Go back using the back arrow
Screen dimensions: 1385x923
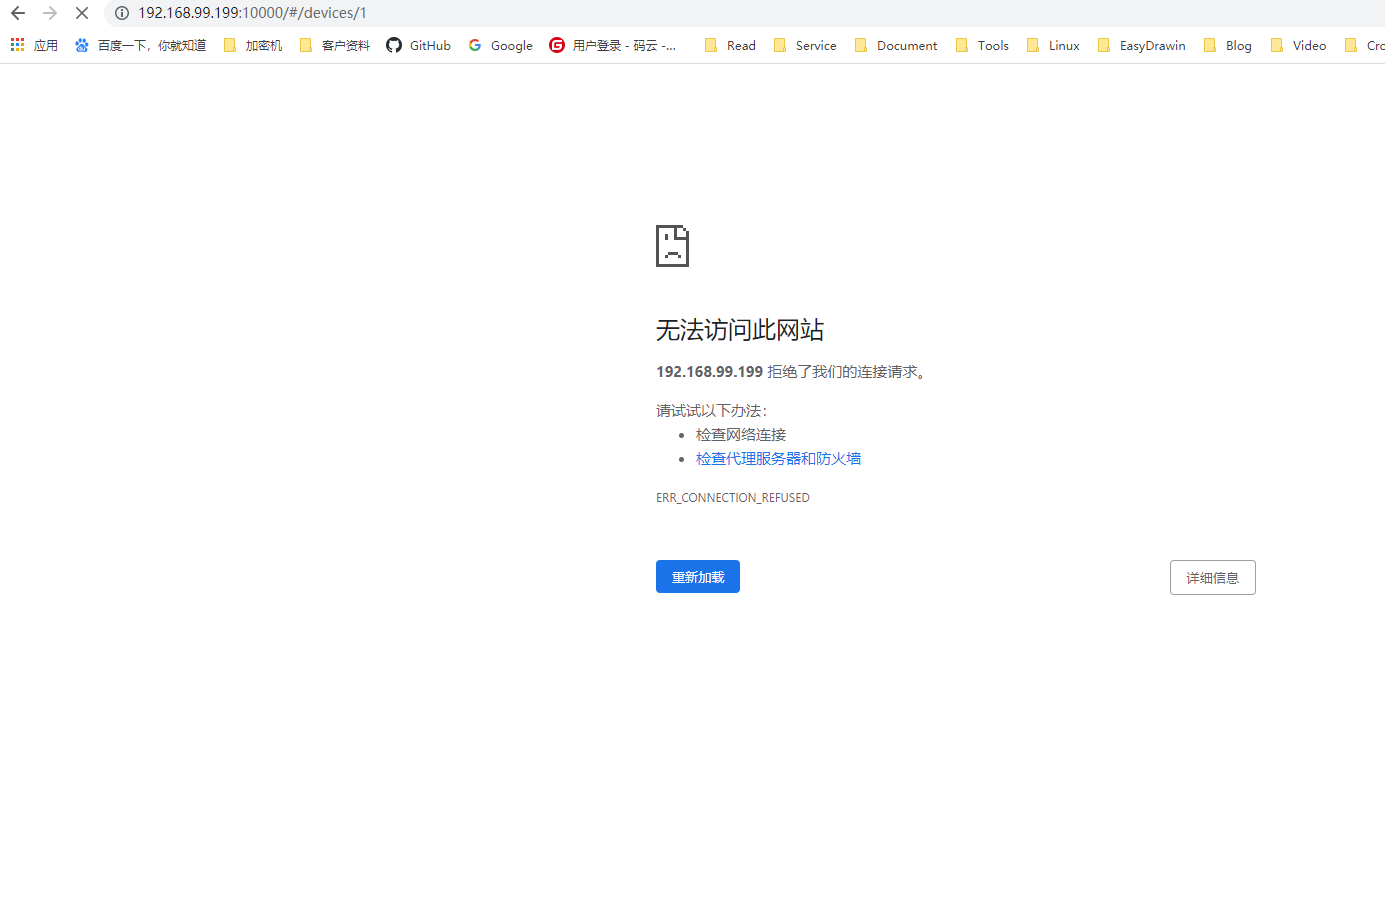(18, 13)
